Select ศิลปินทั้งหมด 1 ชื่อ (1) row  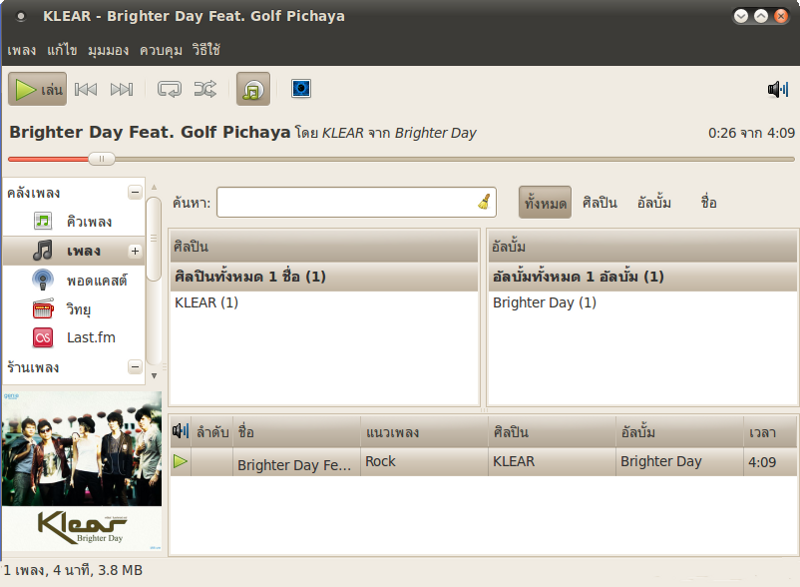(324, 277)
